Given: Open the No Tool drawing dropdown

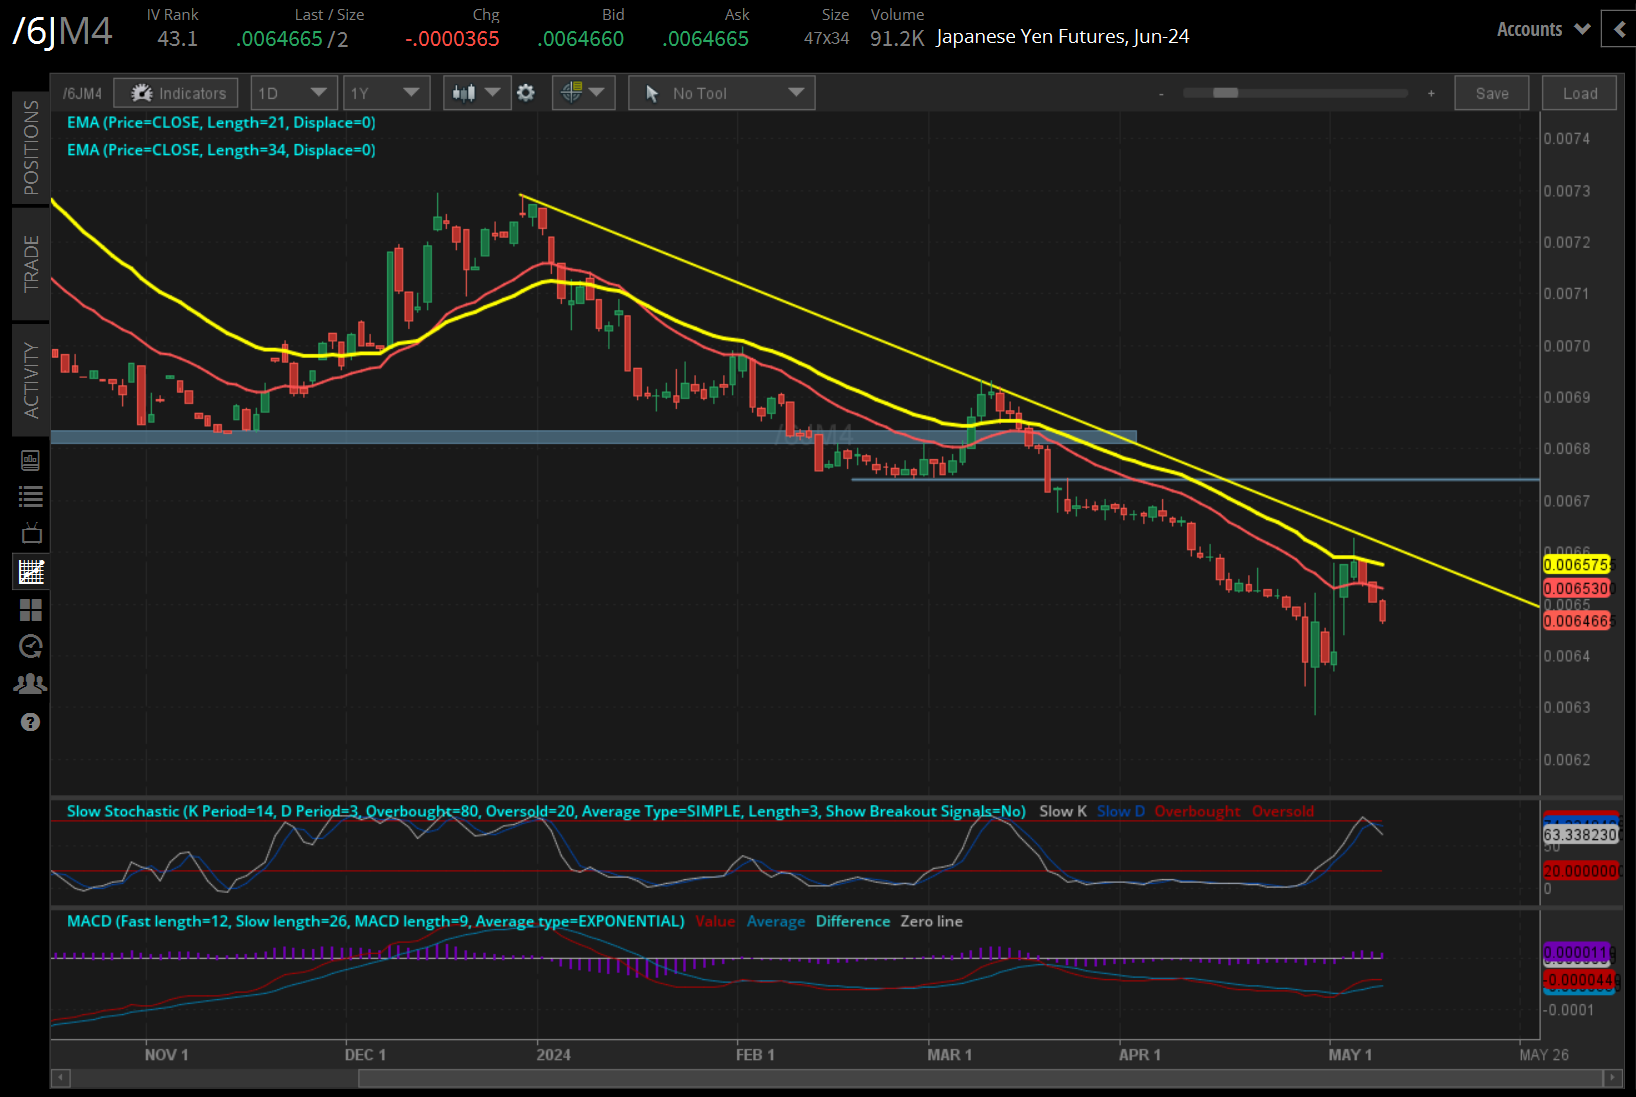Looking at the screenshot, I should tap(721, 93).
